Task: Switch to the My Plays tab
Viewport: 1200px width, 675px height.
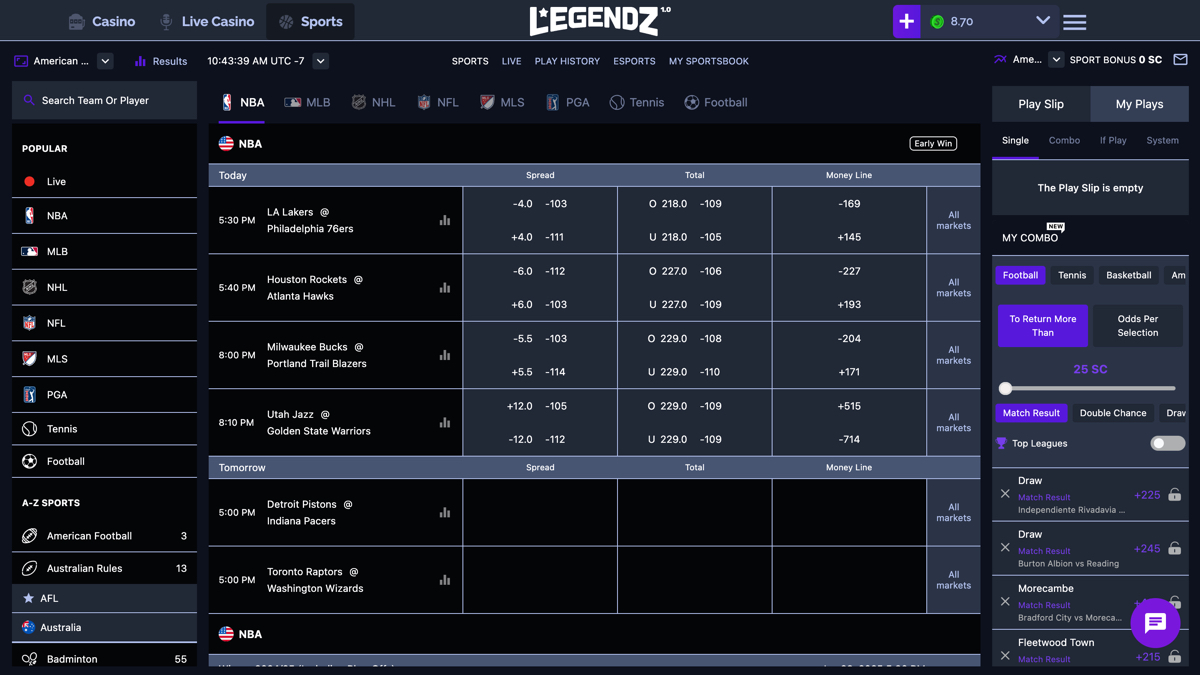Action: [1139, 103]
